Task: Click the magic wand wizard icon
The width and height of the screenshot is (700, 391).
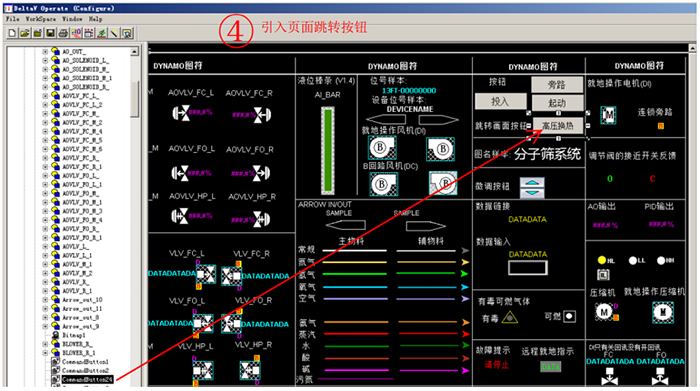Action: [x=114, y=33]
